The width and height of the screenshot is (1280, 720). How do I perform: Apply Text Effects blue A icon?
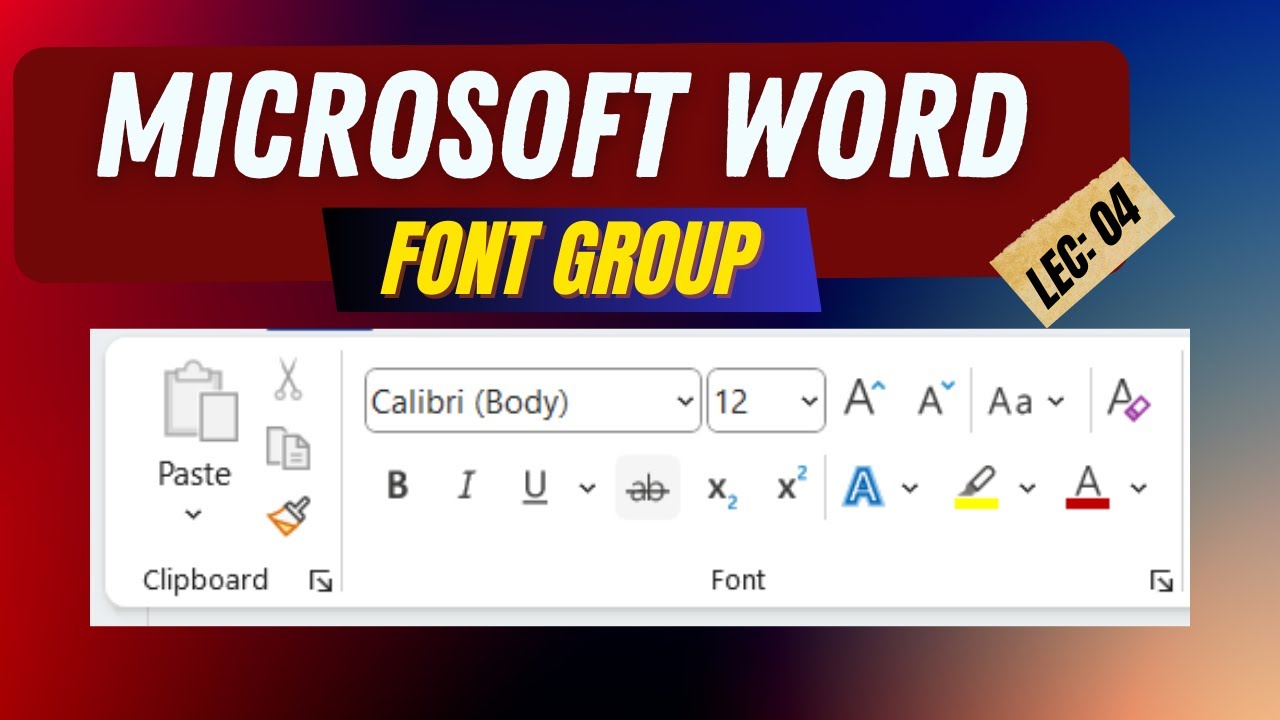click(863, 487)
